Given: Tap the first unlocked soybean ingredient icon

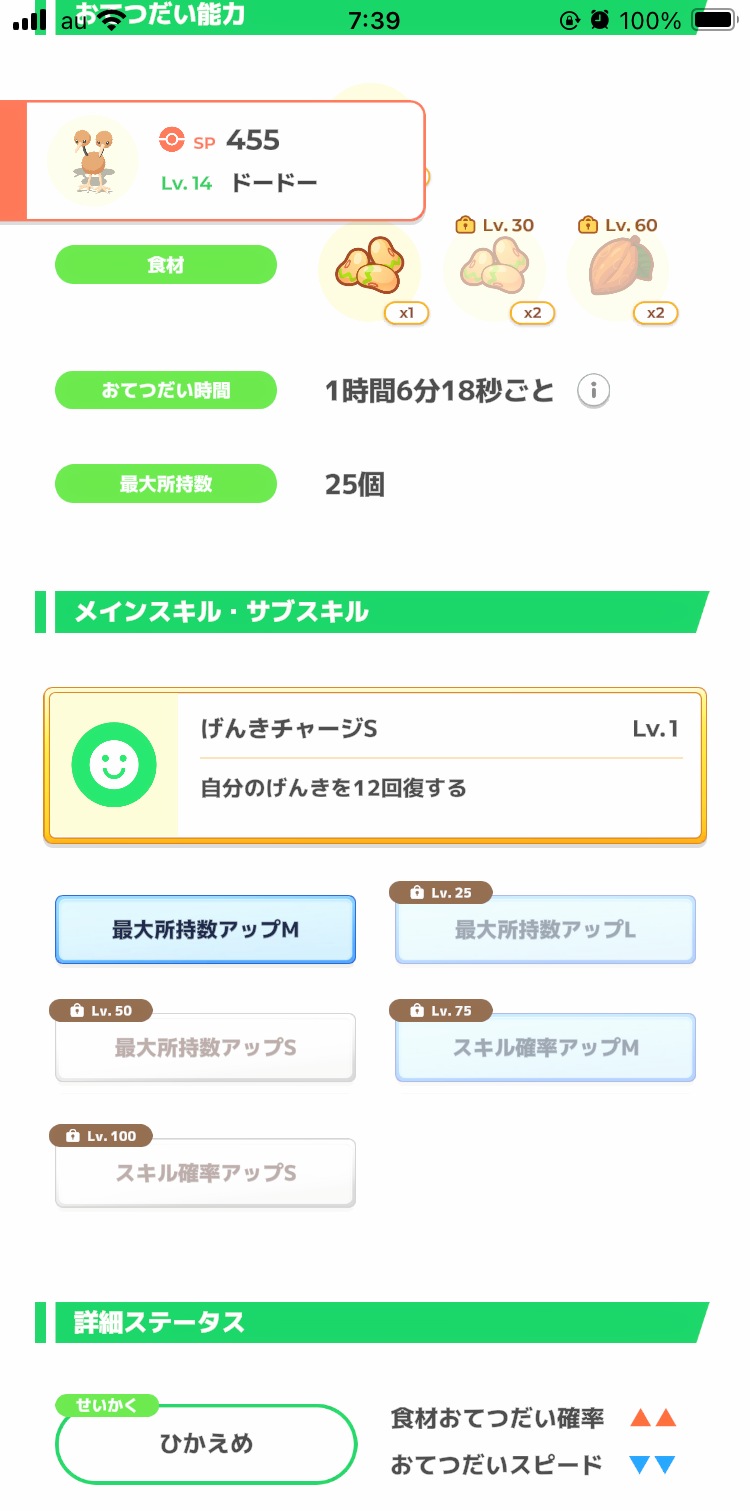Looking at the screenshot, I should 368,267.
